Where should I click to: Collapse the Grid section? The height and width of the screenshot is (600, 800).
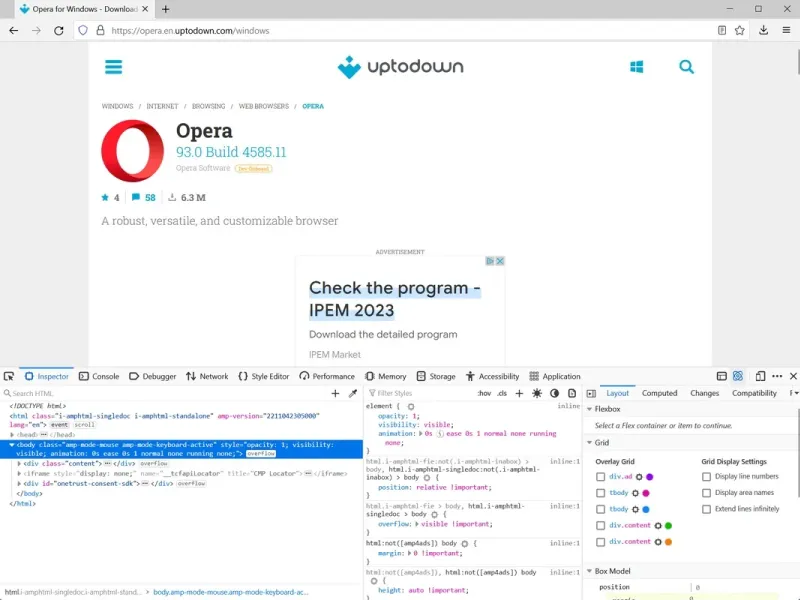[x=590, y=443]
